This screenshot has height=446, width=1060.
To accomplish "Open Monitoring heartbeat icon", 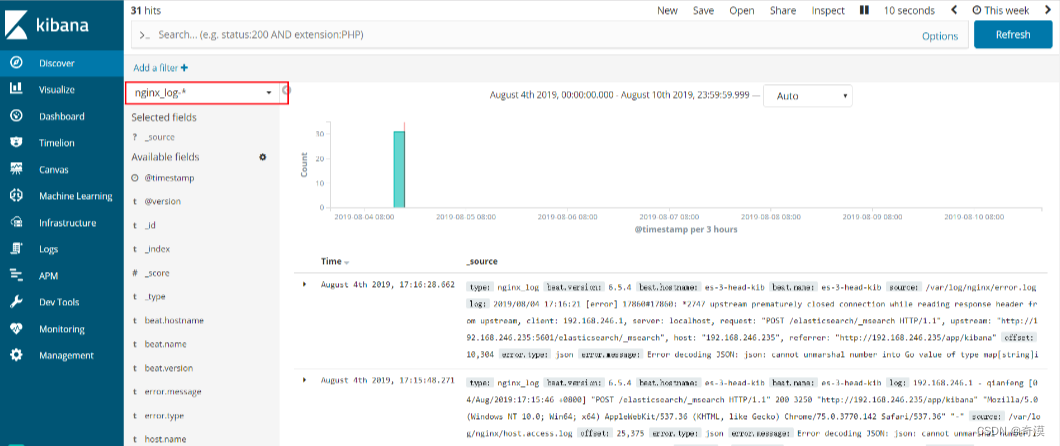I will coord(16,329).
